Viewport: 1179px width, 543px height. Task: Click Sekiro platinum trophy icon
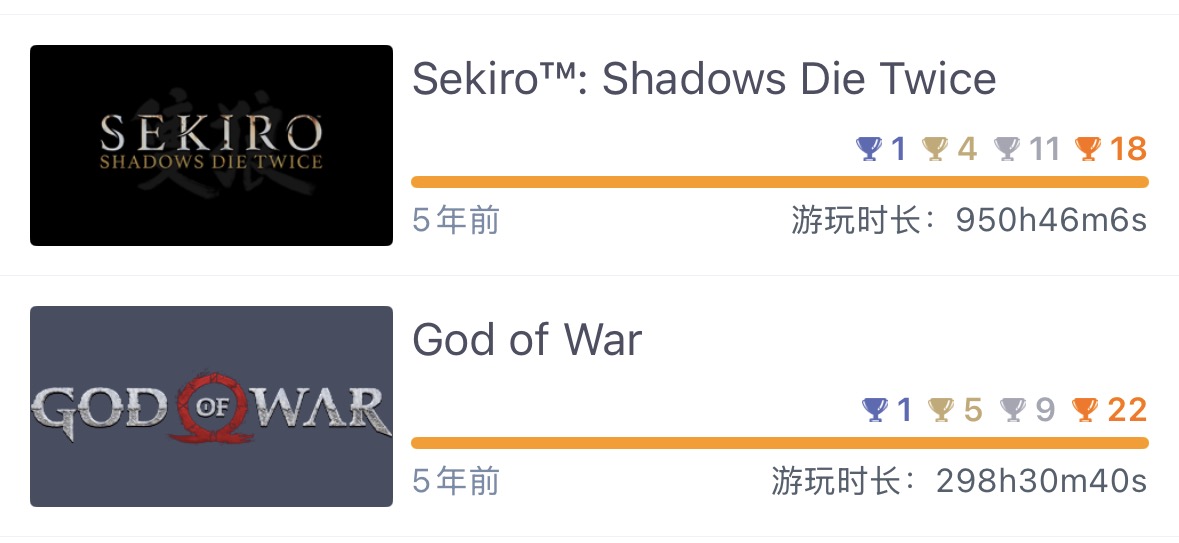coord(869,150)
